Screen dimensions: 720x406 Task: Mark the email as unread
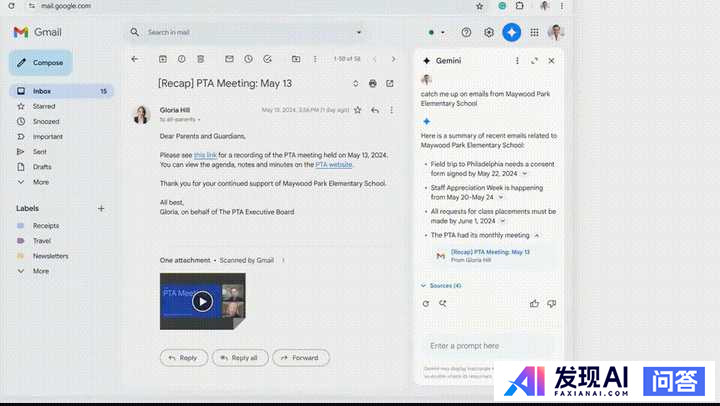point(229,59)
